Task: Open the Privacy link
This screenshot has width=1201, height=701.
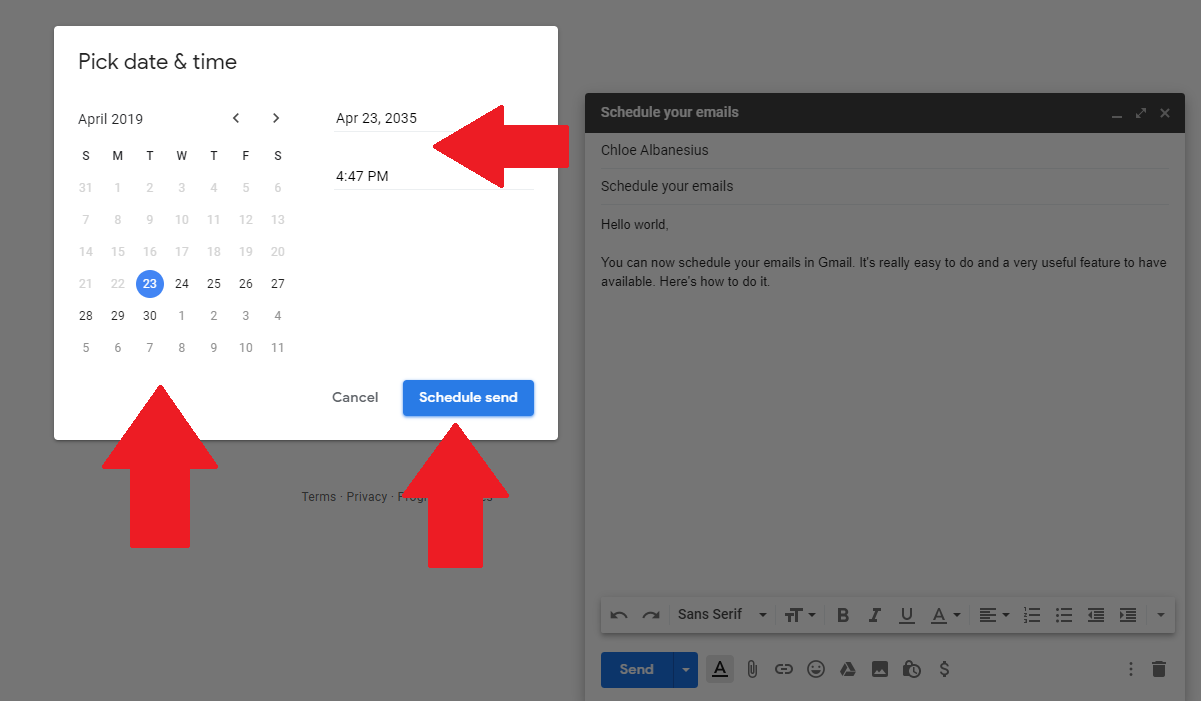Action: pos(367,497)
